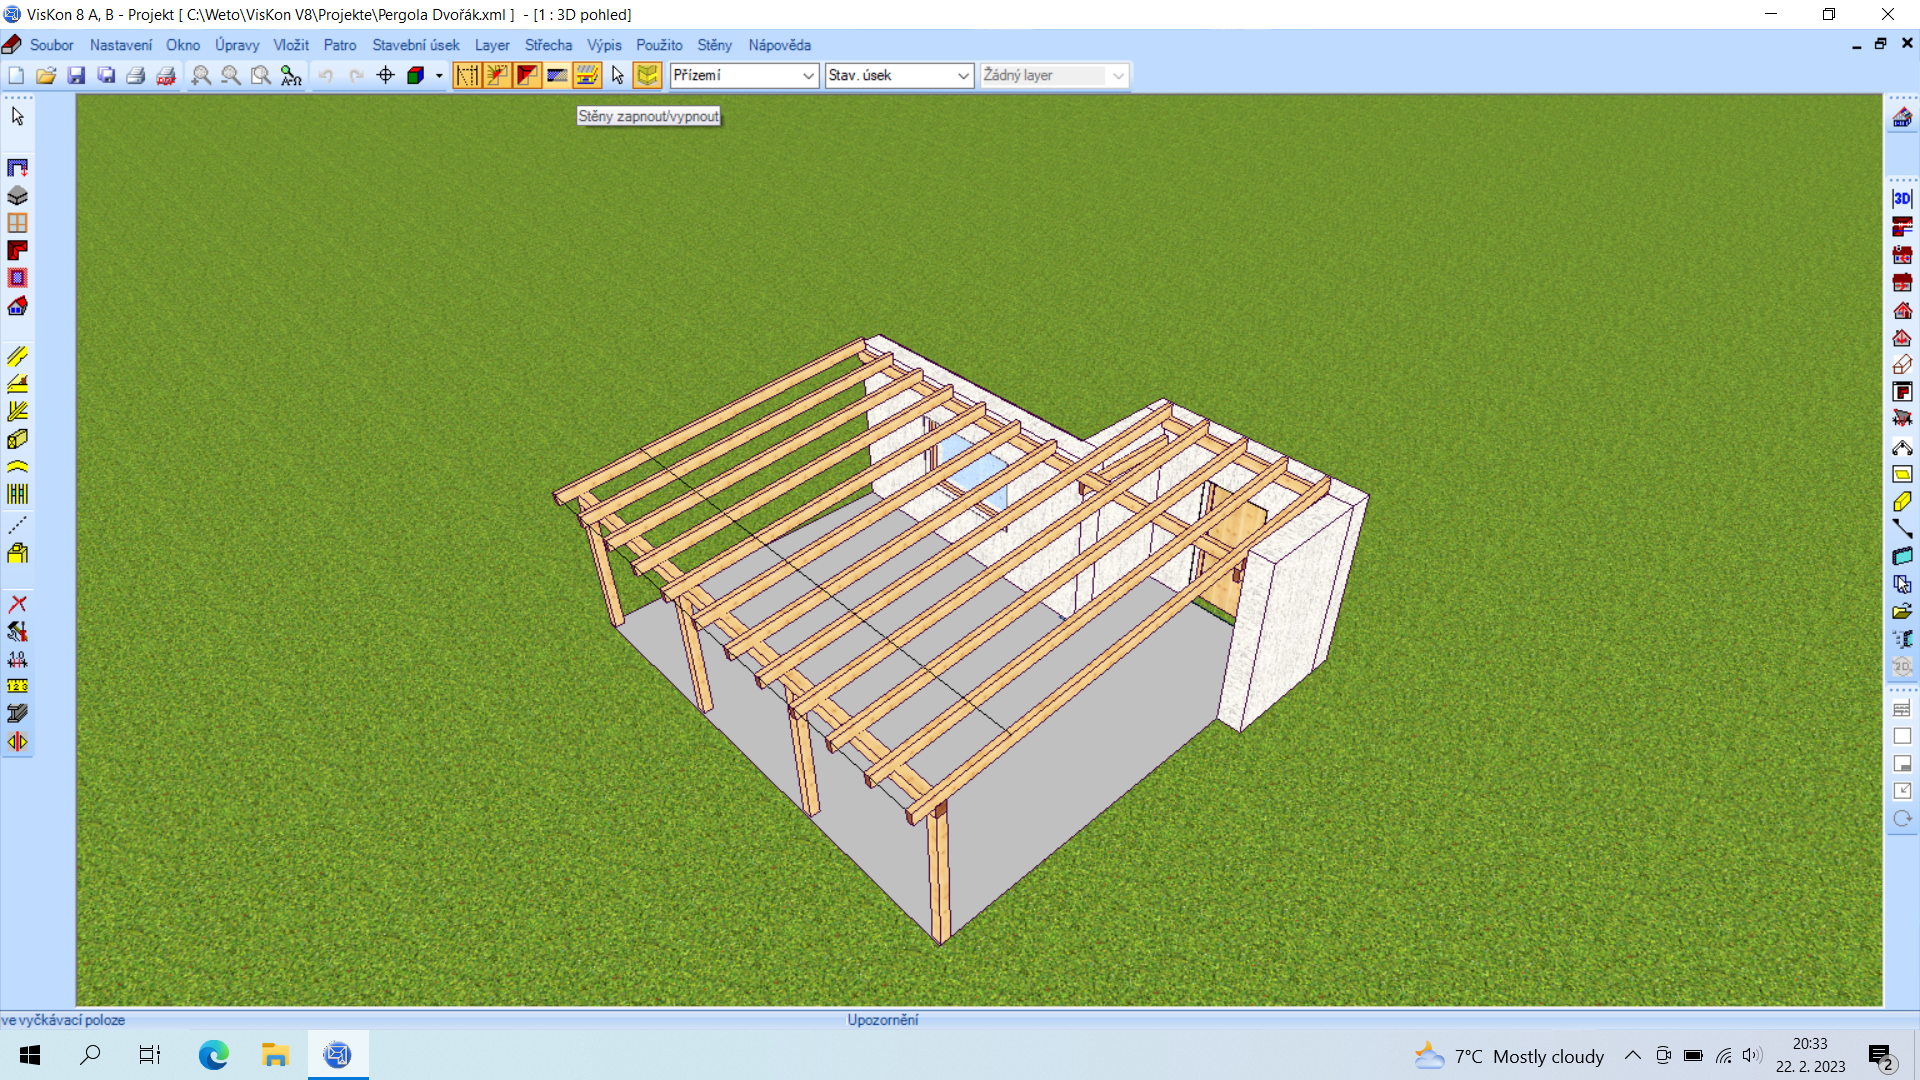Save the project with the floppy disk icon
The width and height of the screenshot is (1920, 1080).
point(76,75)
